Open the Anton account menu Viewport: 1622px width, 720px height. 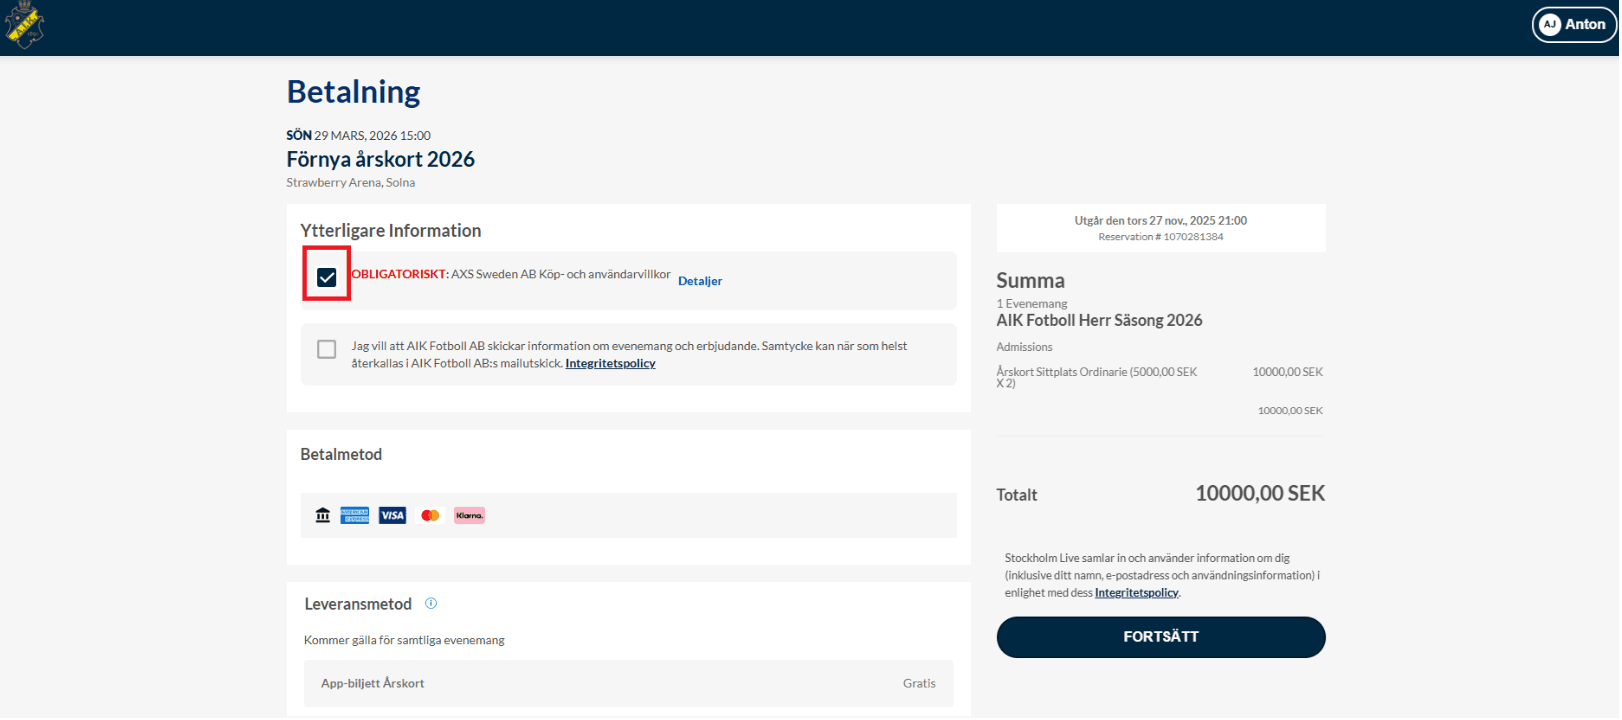(x=1575, y=25)
